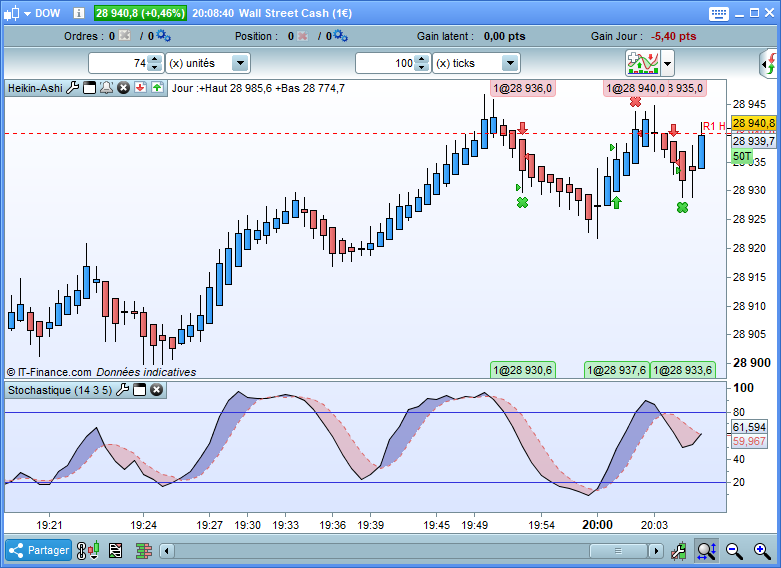Click the 50T timeframe tag on price axis
This screenshot has height=568, width=781.
(742, 156)
